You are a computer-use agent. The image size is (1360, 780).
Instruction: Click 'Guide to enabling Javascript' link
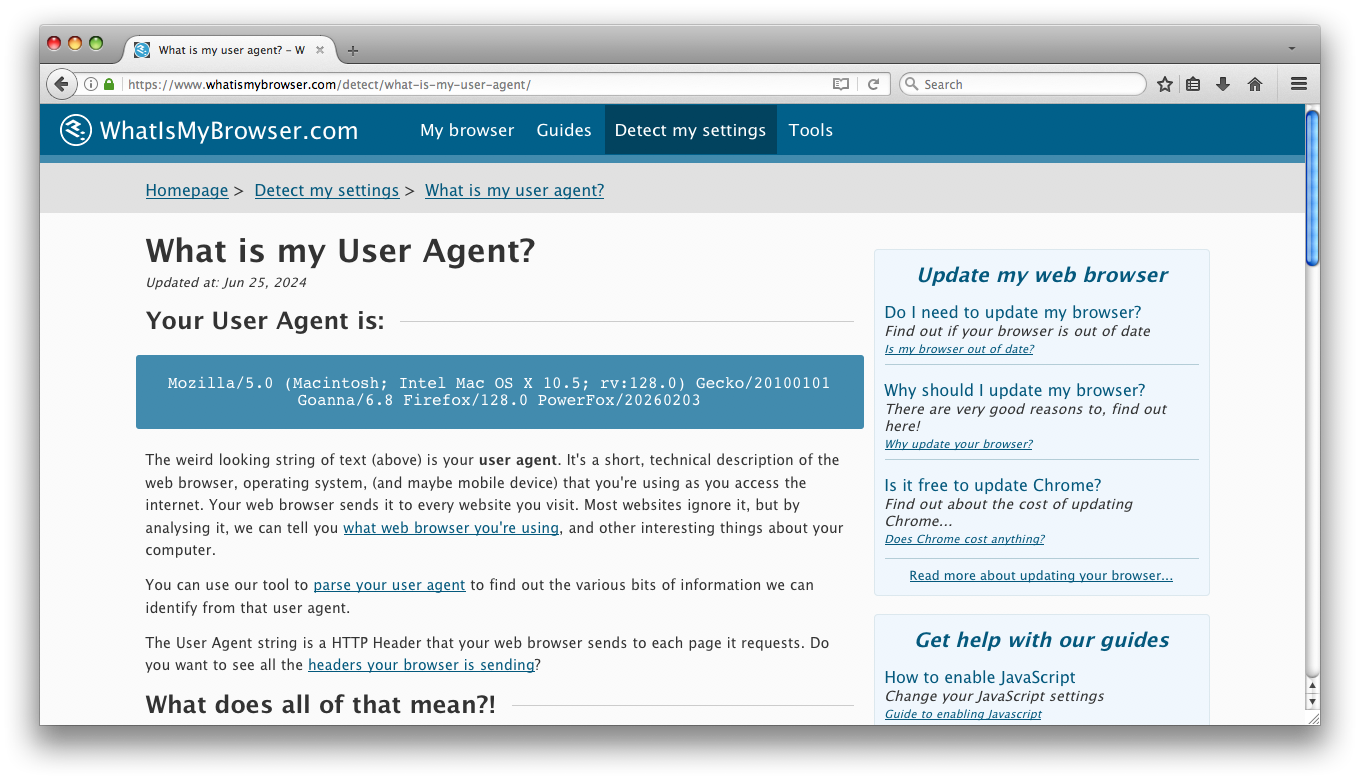[963, 714]
